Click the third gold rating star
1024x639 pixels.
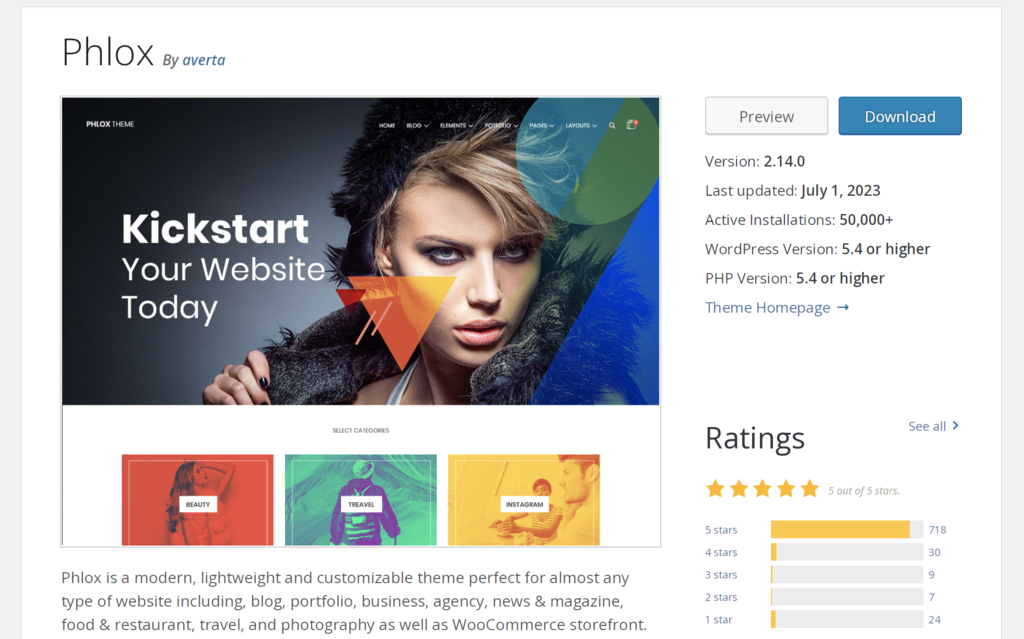point(762,489)
